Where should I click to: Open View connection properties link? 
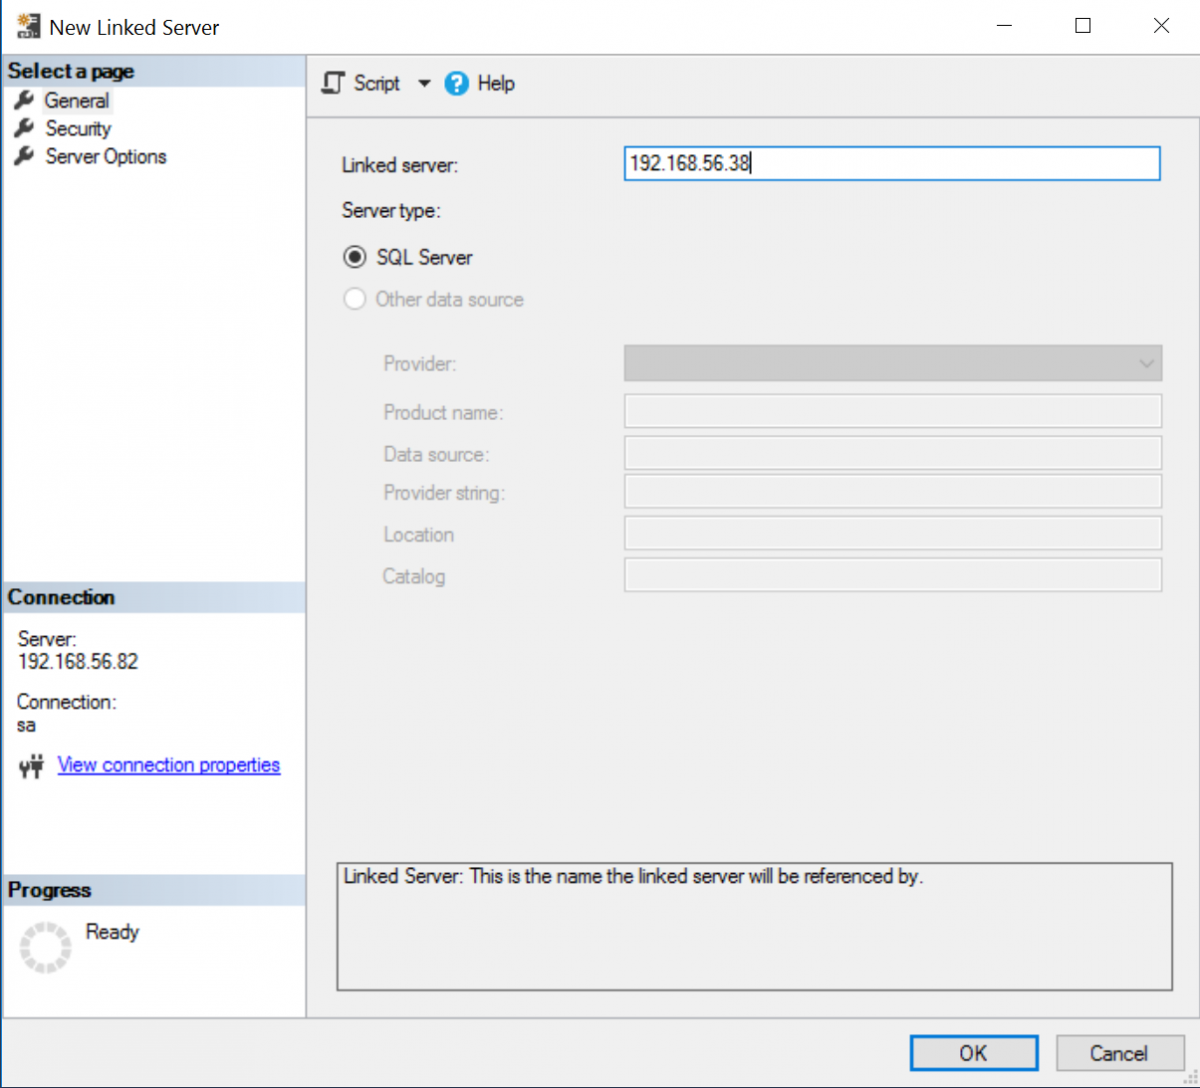[168, 765]
